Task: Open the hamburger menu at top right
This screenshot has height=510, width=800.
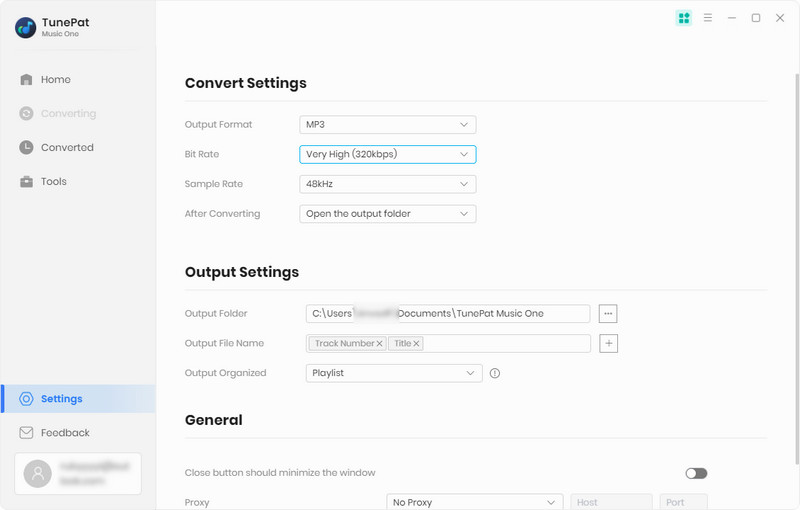Action: [708, 18]
